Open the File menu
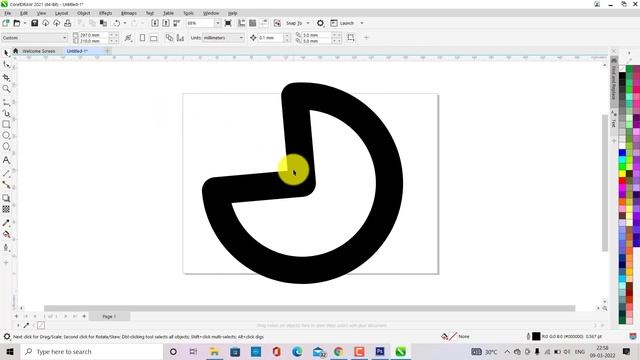The image size is (640, 360). (x=7, y=13)
